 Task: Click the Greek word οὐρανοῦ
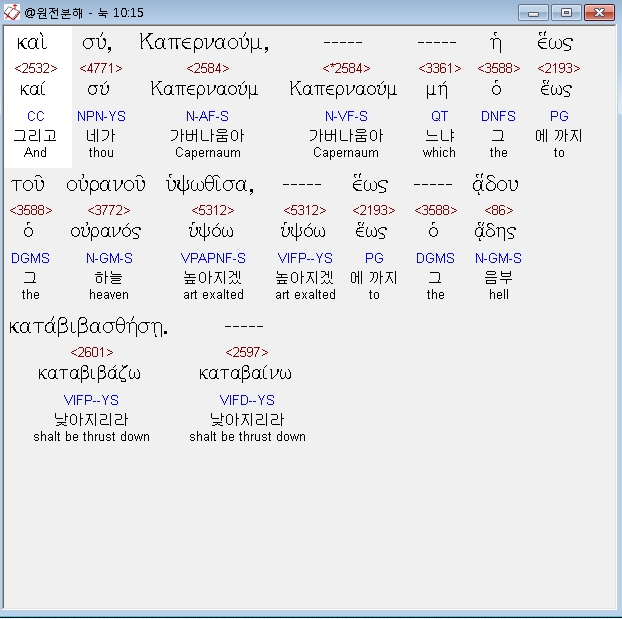pyautogui.click(x=106, y=185)
